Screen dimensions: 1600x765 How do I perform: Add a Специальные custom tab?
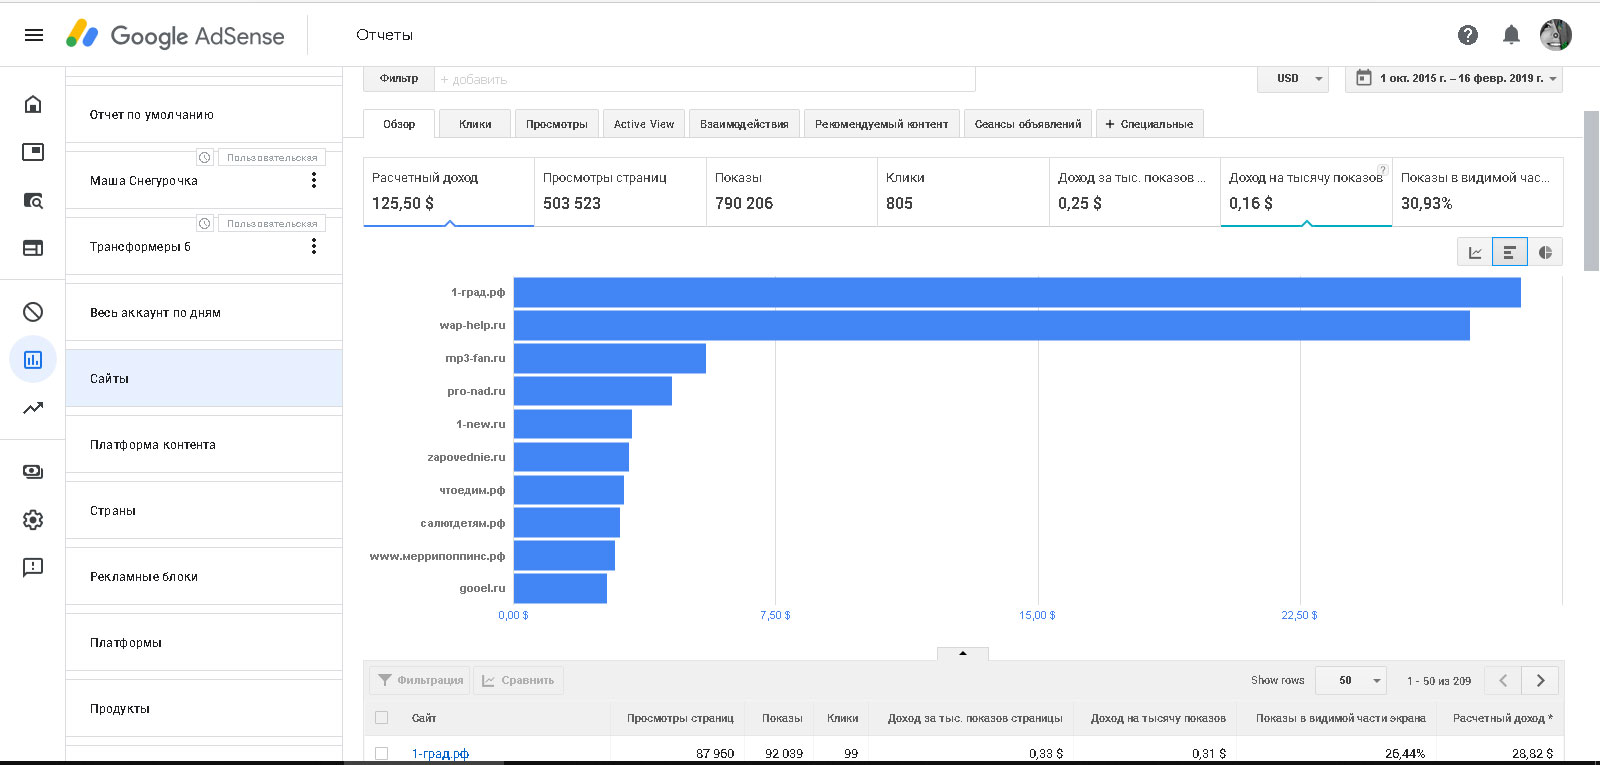click(1149, 124)
